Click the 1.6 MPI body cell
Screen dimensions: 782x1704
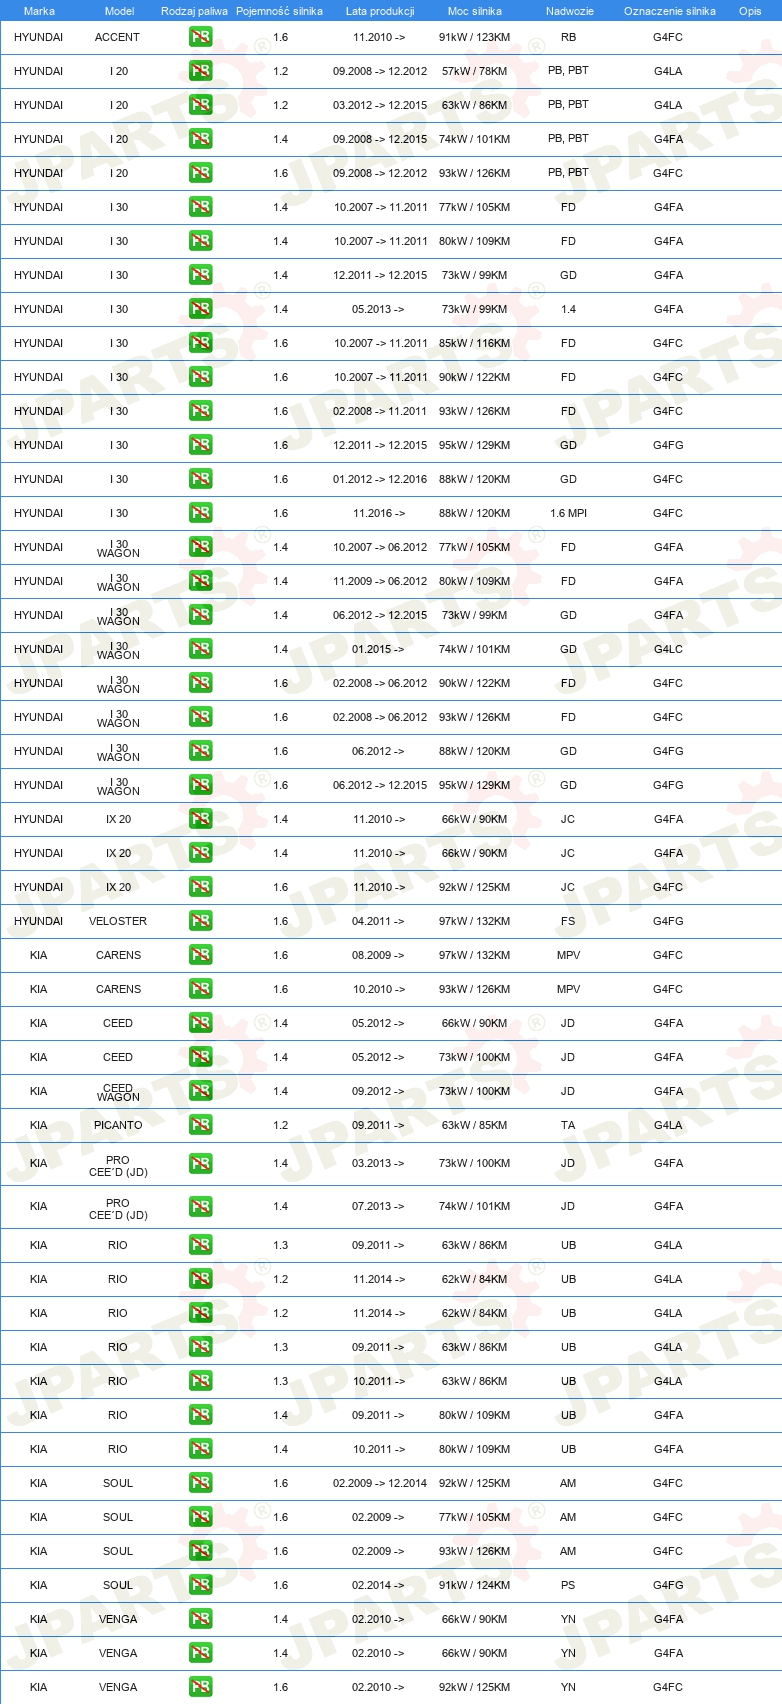[568, 513]
